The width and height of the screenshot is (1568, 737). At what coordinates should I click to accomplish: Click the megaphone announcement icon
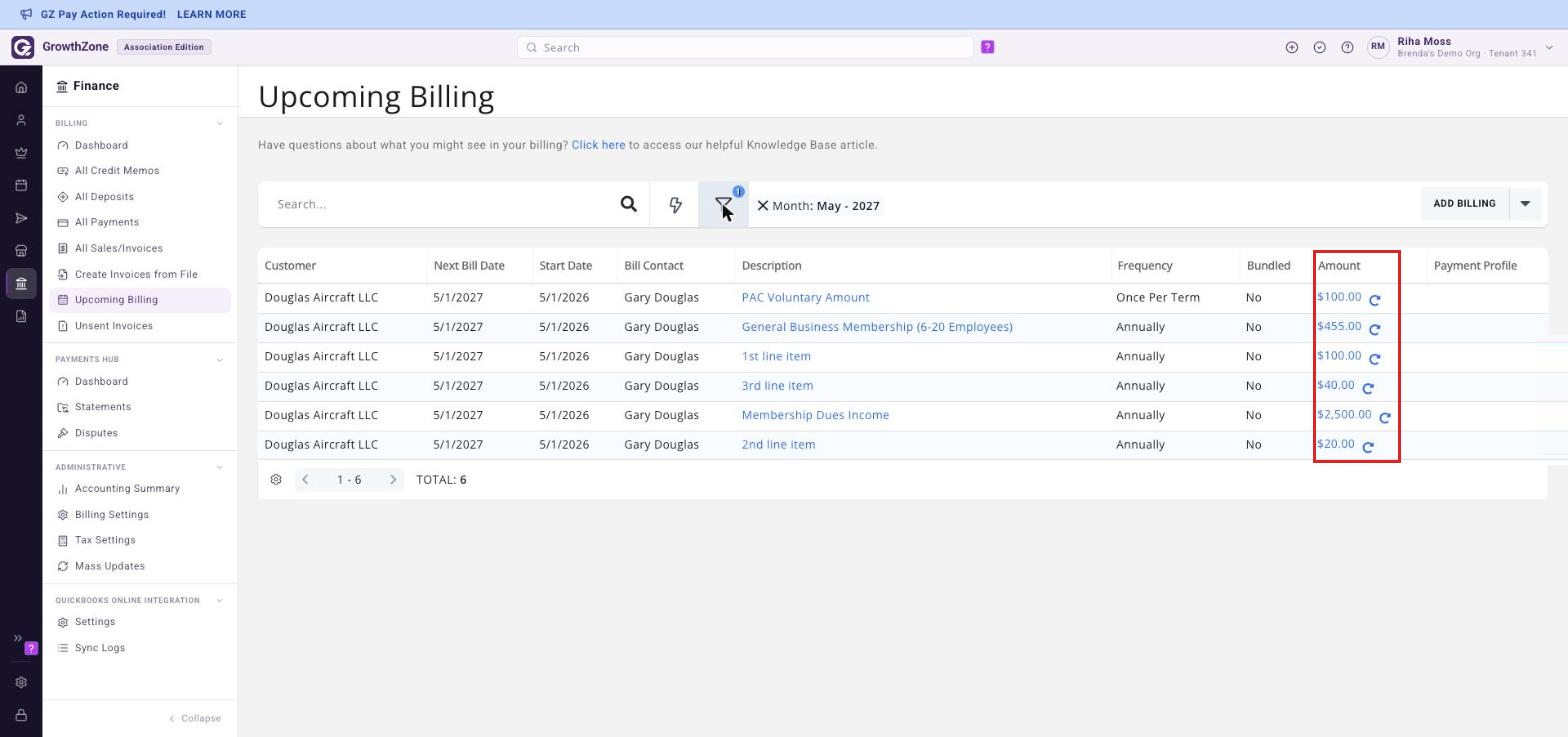(x=26, y=15)
